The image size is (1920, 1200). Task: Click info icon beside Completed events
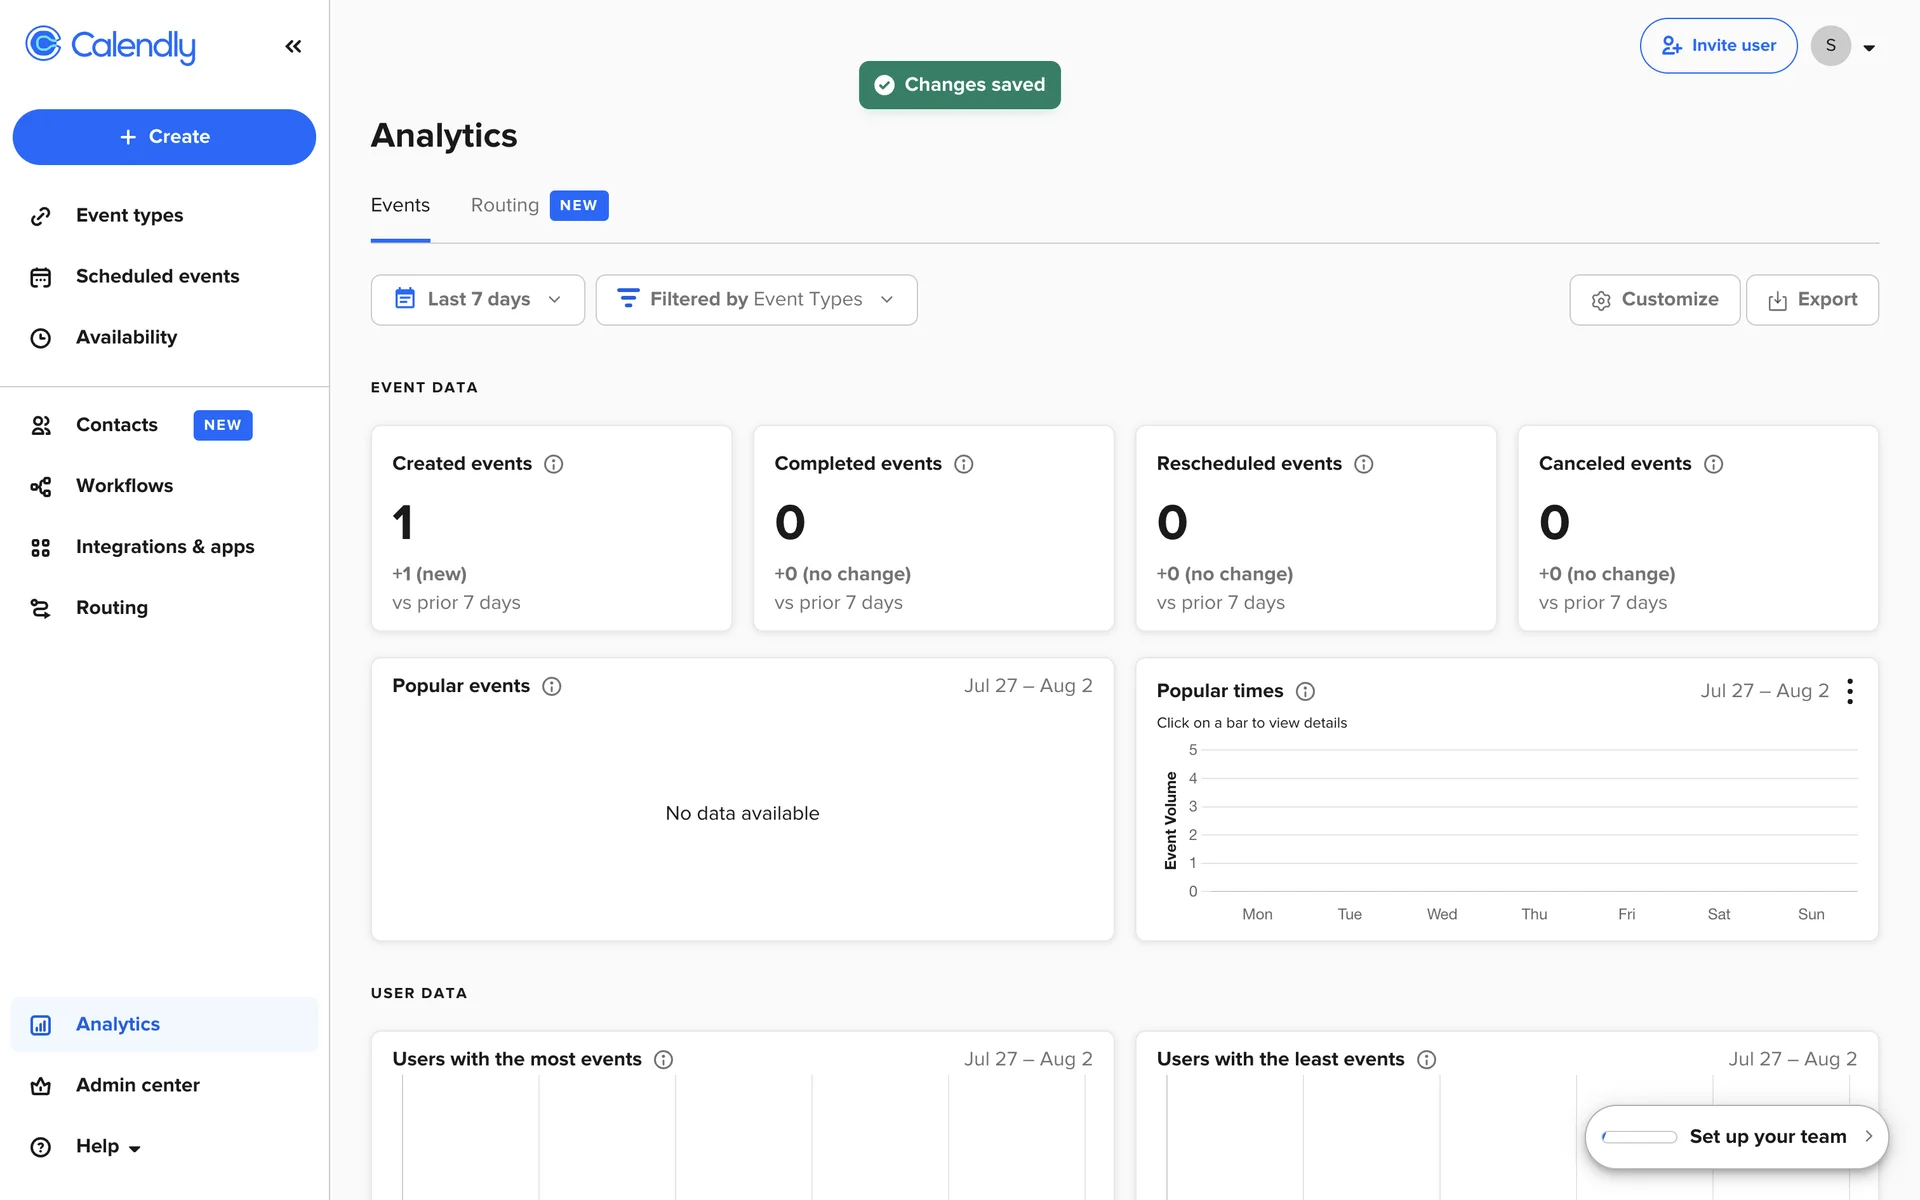963,464
